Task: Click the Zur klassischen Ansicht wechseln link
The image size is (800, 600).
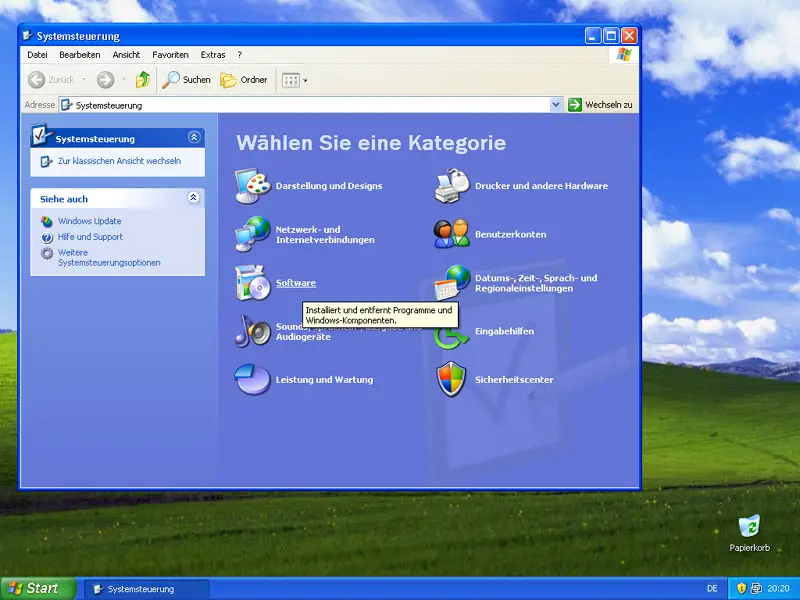Action: point(119,161)
